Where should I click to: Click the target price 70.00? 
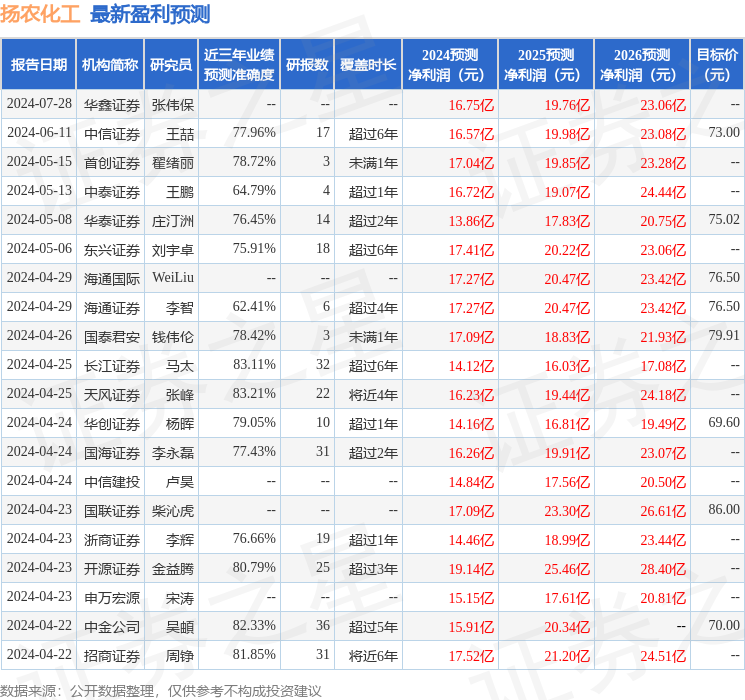pyautogui.click(x=724, y=625)
